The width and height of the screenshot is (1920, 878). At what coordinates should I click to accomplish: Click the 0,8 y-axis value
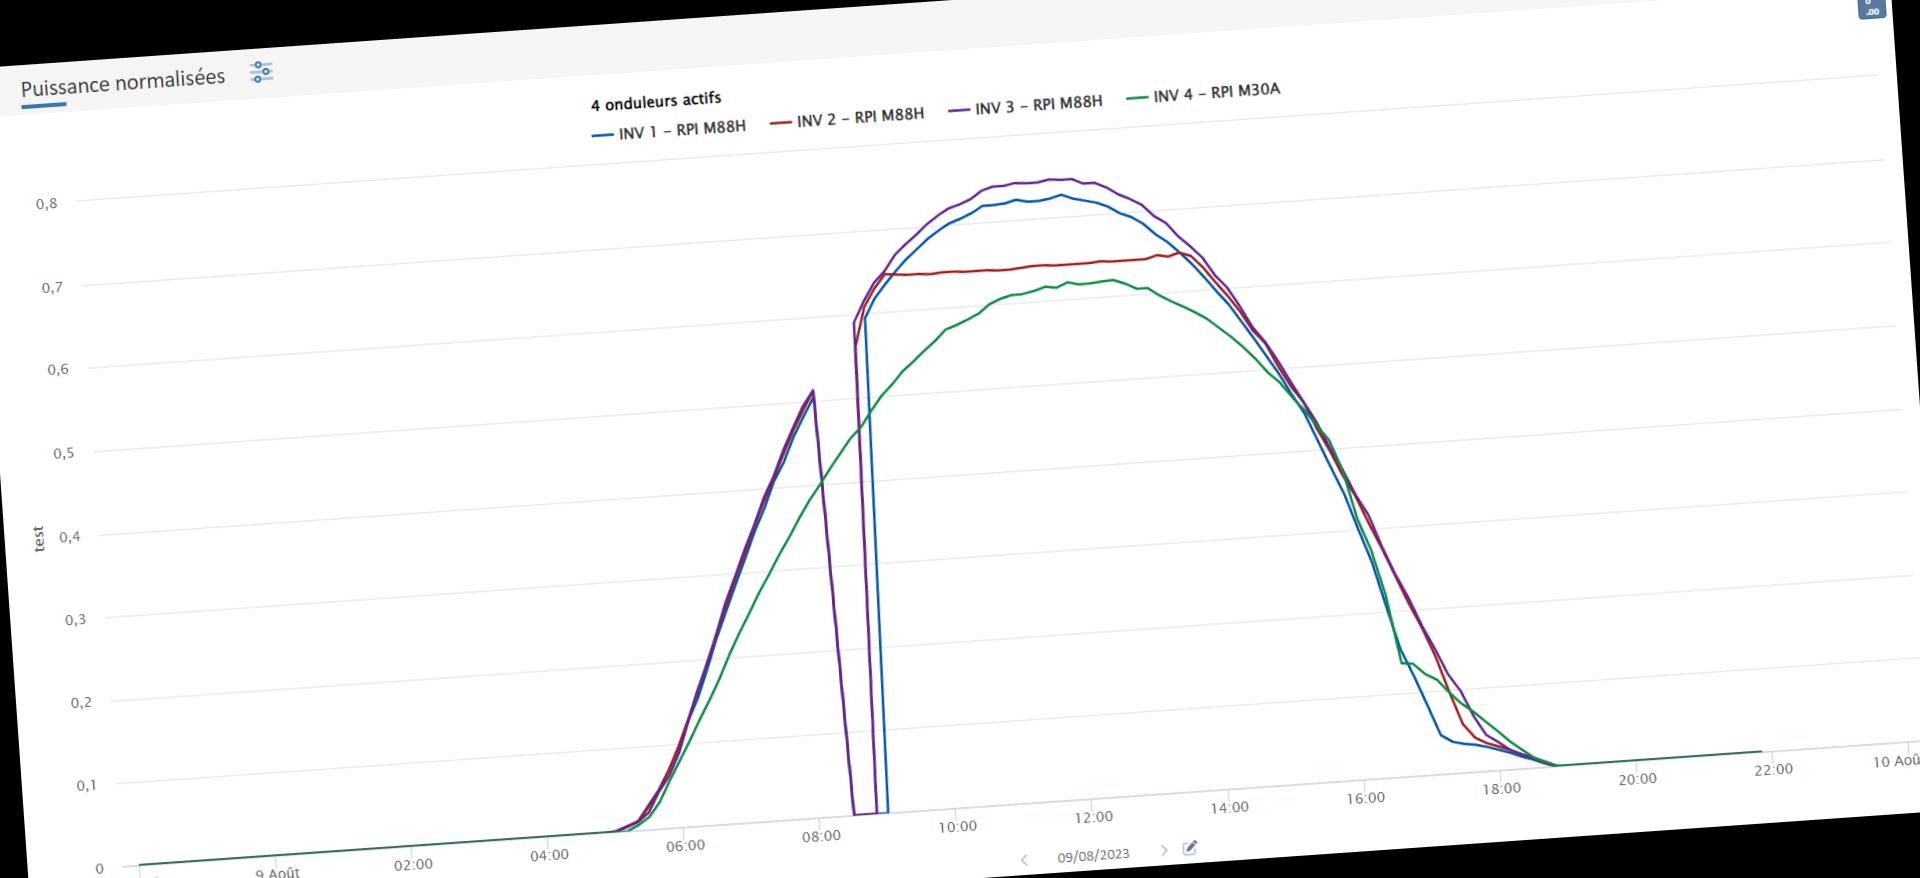pos(47,204)
